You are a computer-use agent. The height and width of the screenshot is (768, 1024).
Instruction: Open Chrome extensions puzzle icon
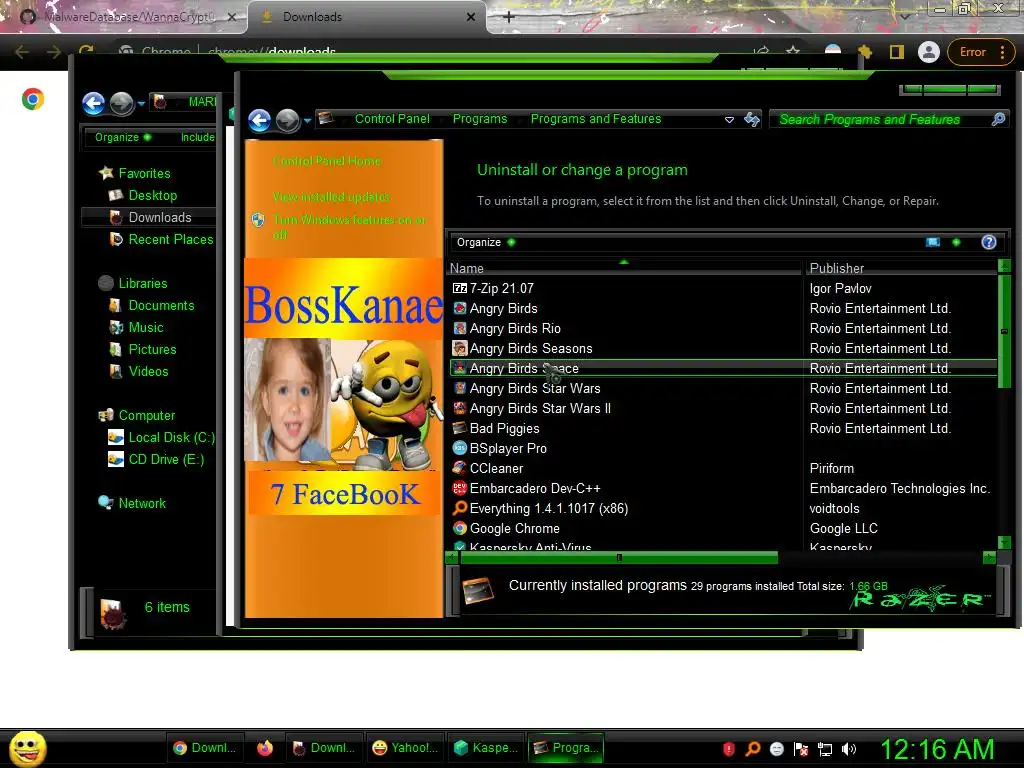click(x=865, y=52)
